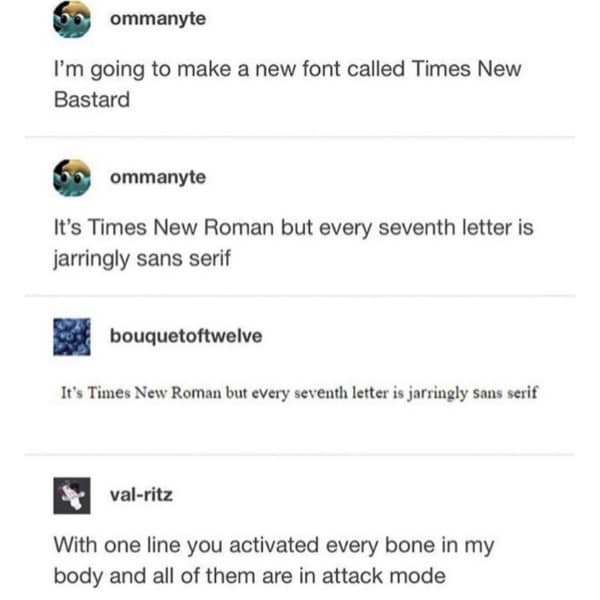
Task: Click val-ritz's profile avatar
Action: [x=72, y=494]
